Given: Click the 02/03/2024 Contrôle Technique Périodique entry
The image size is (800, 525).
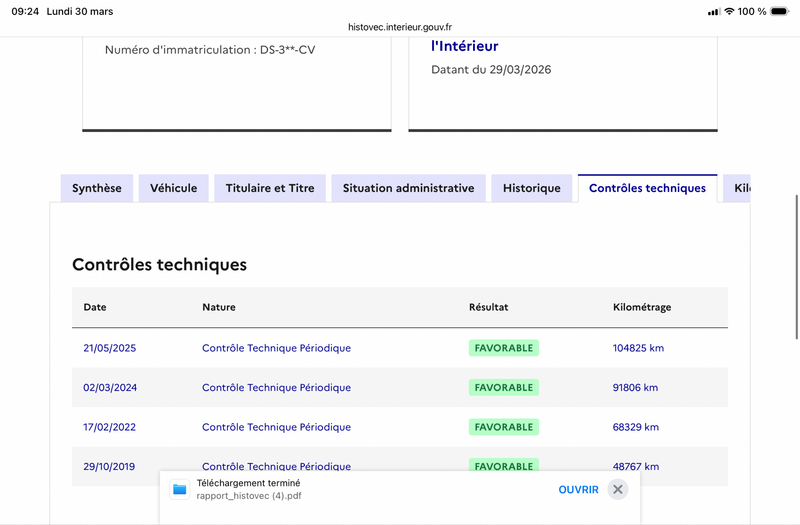Looking at the screenshot, I should pyautogui.click(x=277, y=387).
